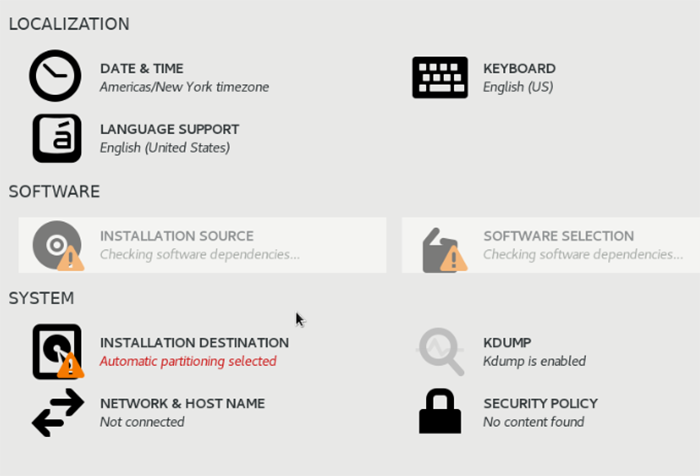
Task: Click the Security Policy padlock icon
Action: click(x=440, y=411)
